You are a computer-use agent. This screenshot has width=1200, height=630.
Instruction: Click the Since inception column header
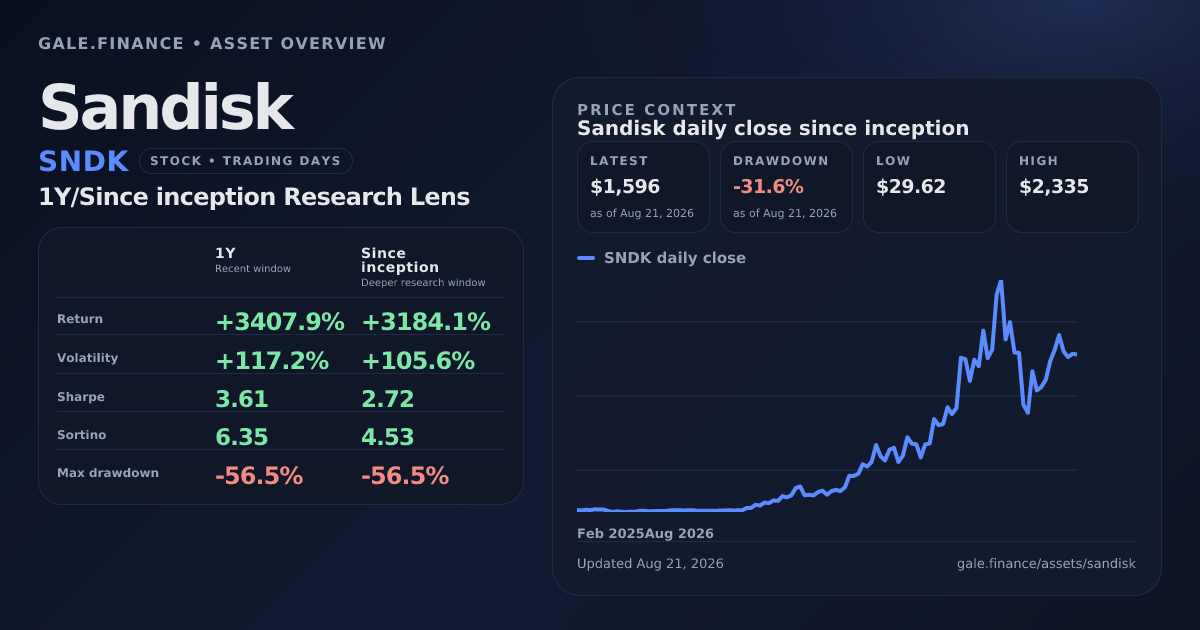tap(423, 267)
